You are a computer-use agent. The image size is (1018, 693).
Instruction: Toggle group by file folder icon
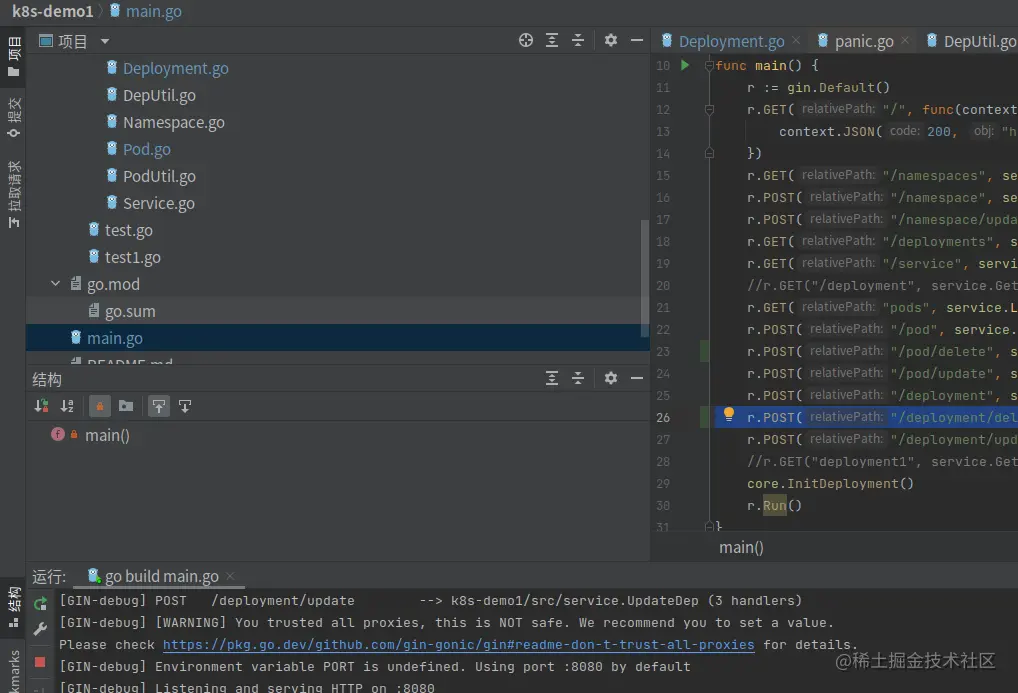coord(126,407)
